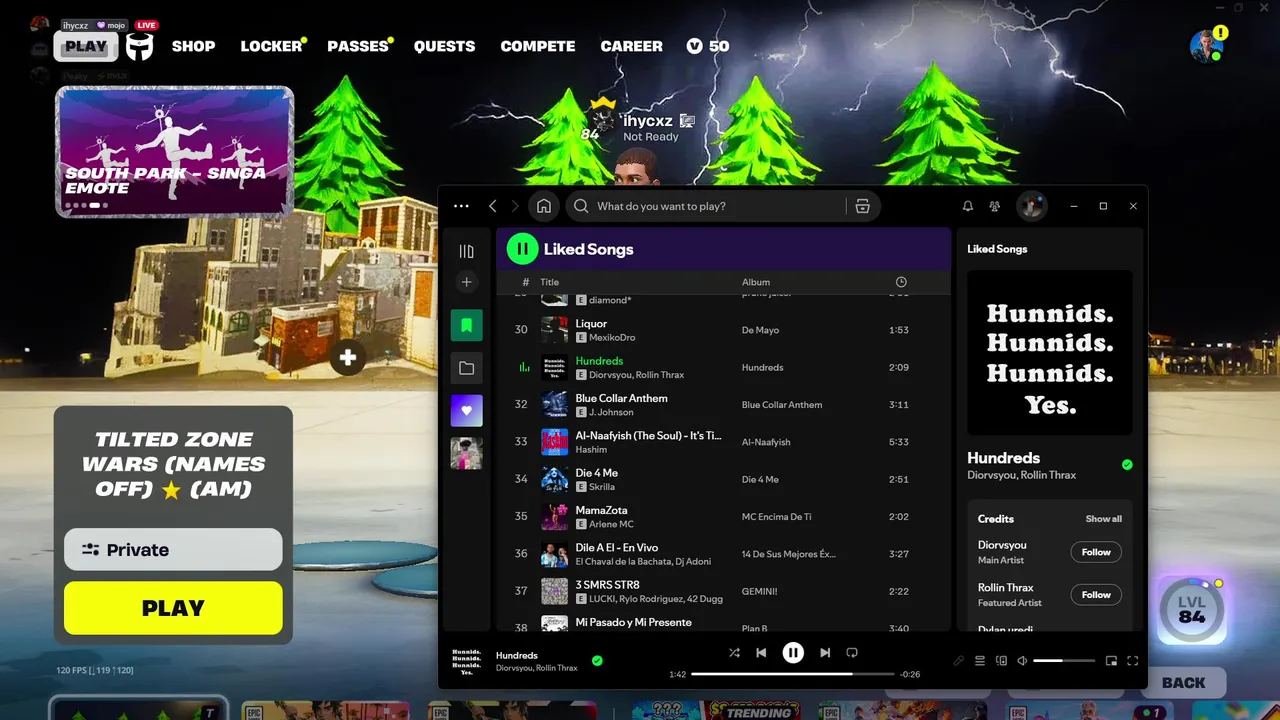This screenshot has width=1280, height=720.
Task: Open Friend Activity icon in Spotify
Action: coord(994,206)
